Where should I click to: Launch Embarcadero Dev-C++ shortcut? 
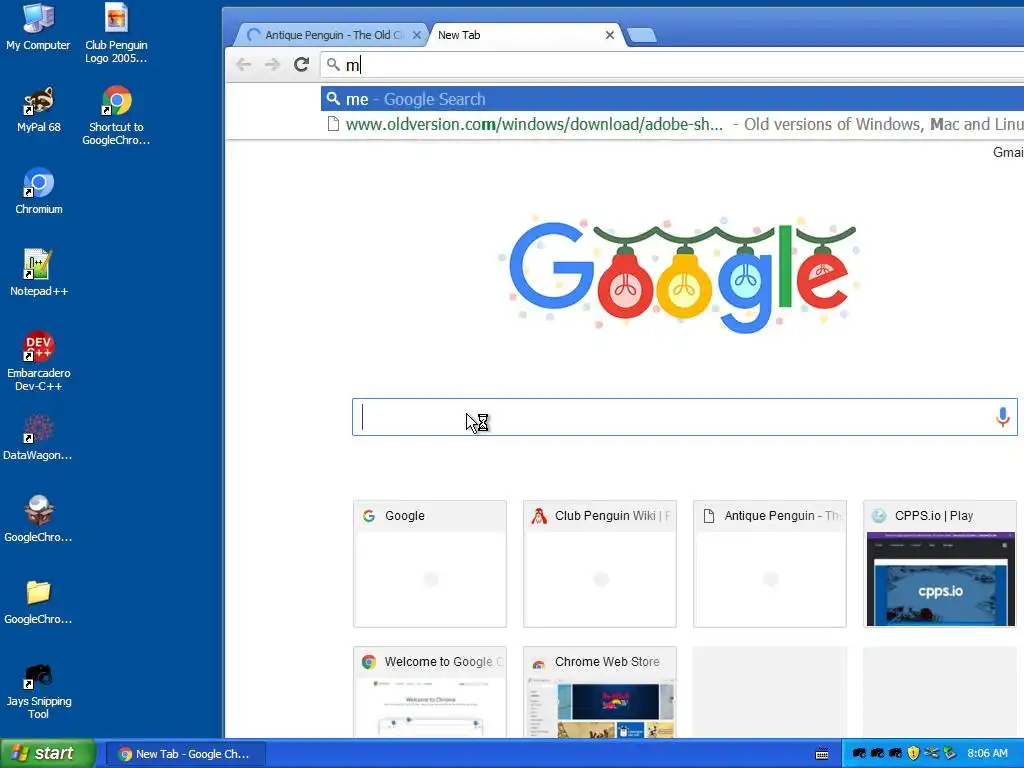pos(39,361)
